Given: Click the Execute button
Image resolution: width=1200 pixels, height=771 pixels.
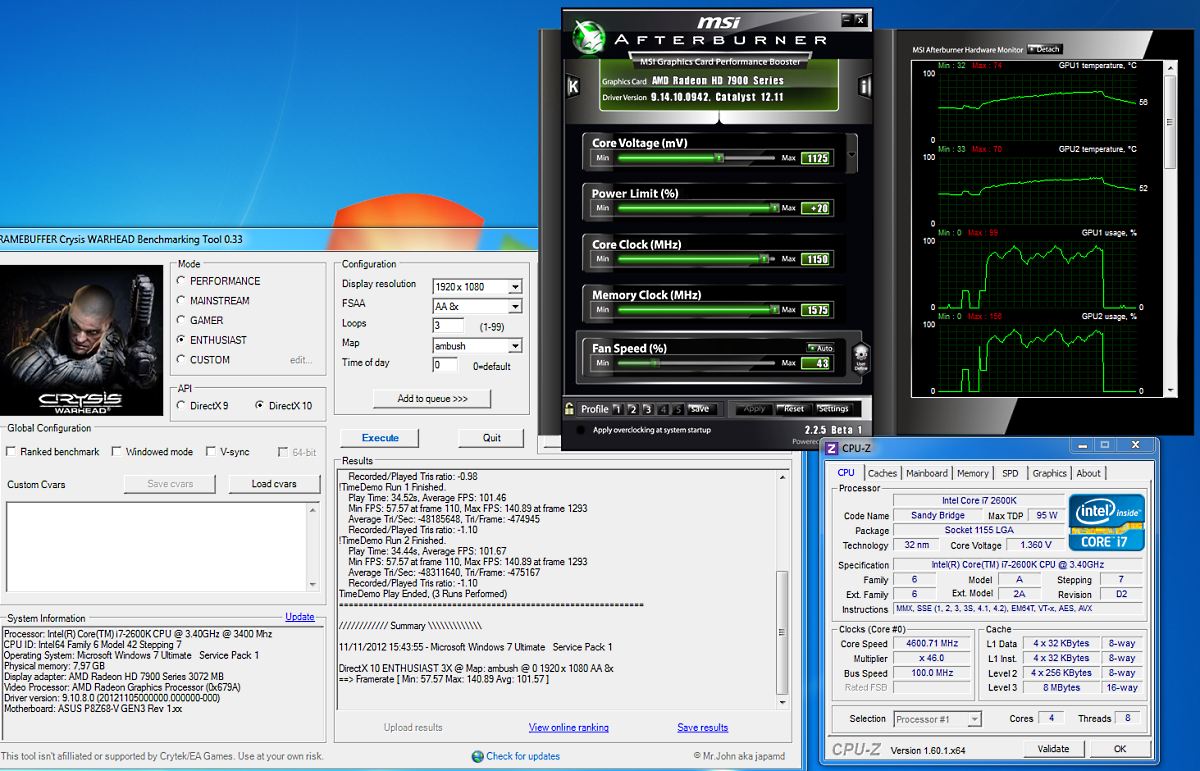Looking at the screenshot, I should [380, 438].
